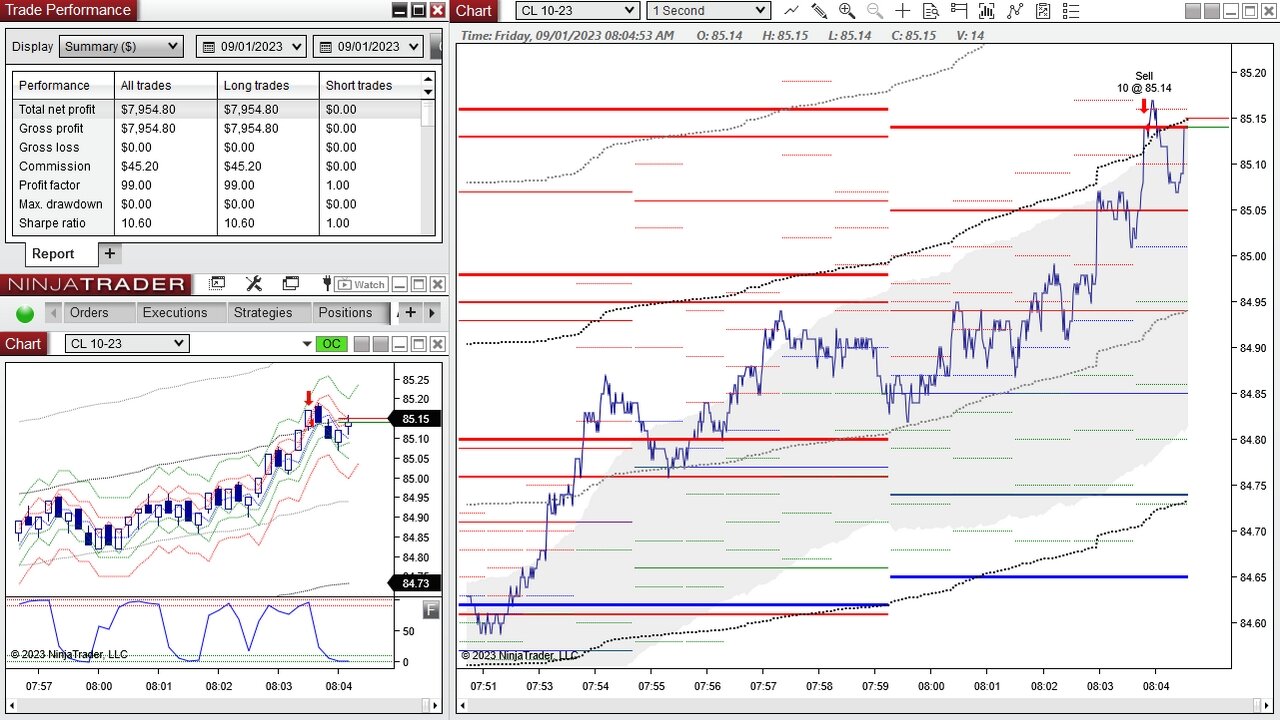The height and width of the screenshot is (720, 1280).
Task: Click the 85.15 price marker on small chart
Action: coord(413,419)
